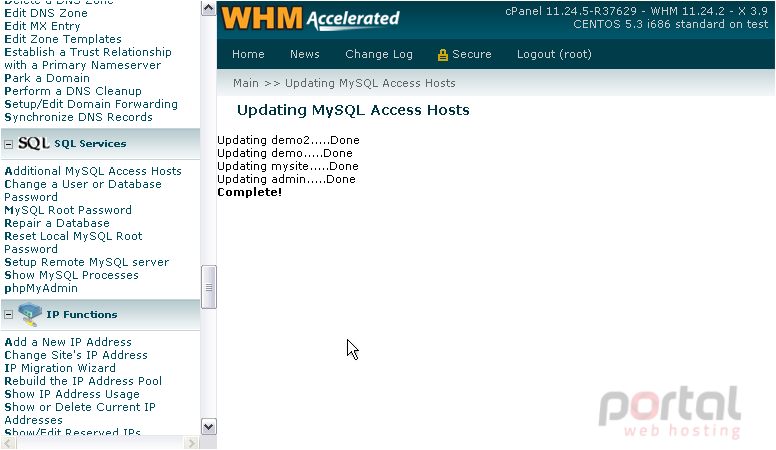Viewport: 776px width, 450px height.
Task: Open MySQL Root Password
Action: tap(68, 210)
